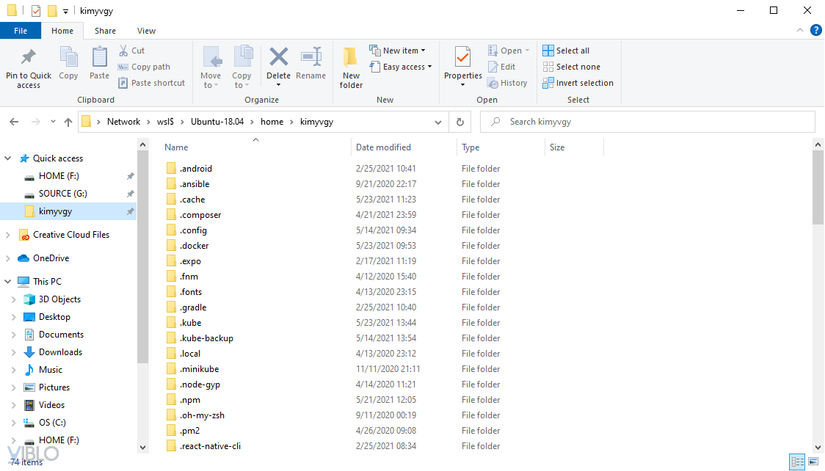Click the file list vertical scrollbar thumb
825x471 pixels.
(x=818, y=188)
